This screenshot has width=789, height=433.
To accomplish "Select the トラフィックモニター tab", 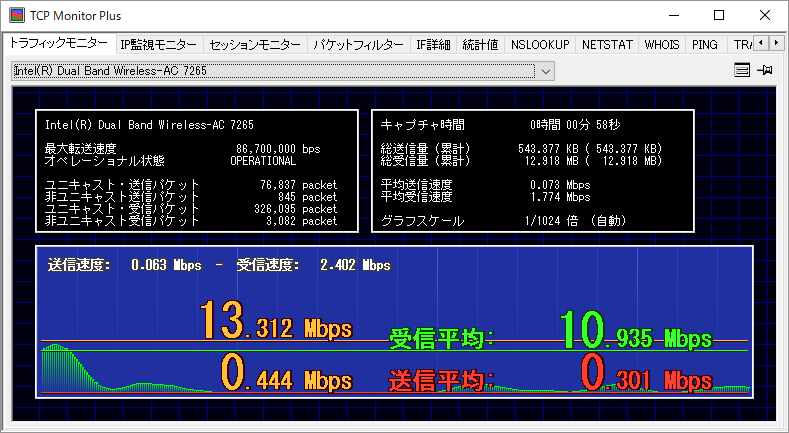I will point(58,44).
